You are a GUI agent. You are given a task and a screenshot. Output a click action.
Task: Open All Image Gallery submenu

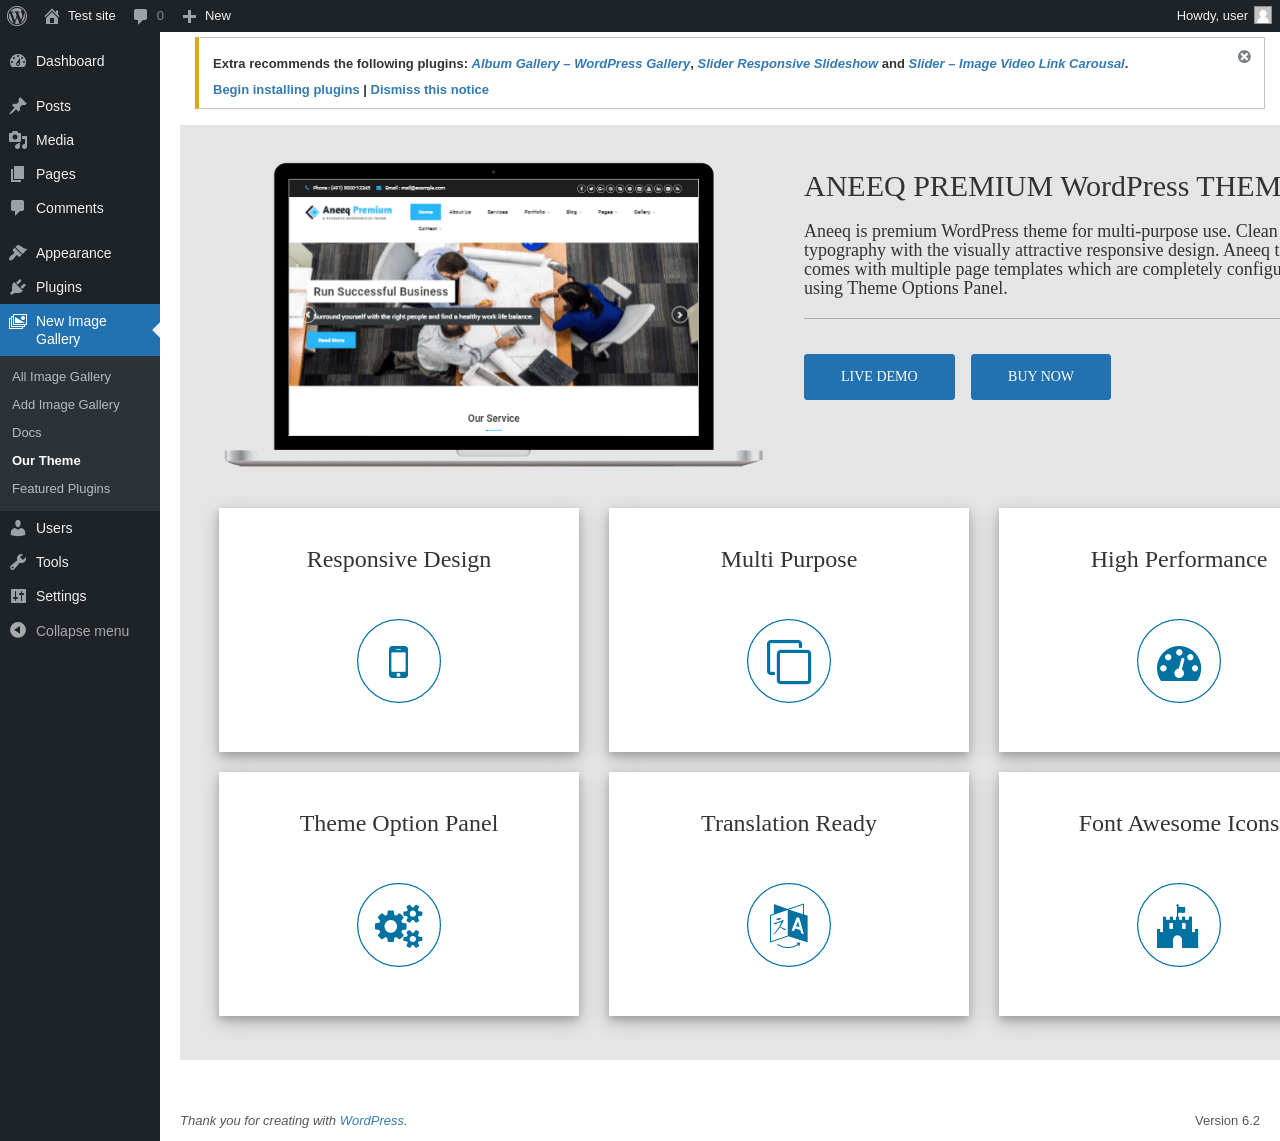coord(61,377)
